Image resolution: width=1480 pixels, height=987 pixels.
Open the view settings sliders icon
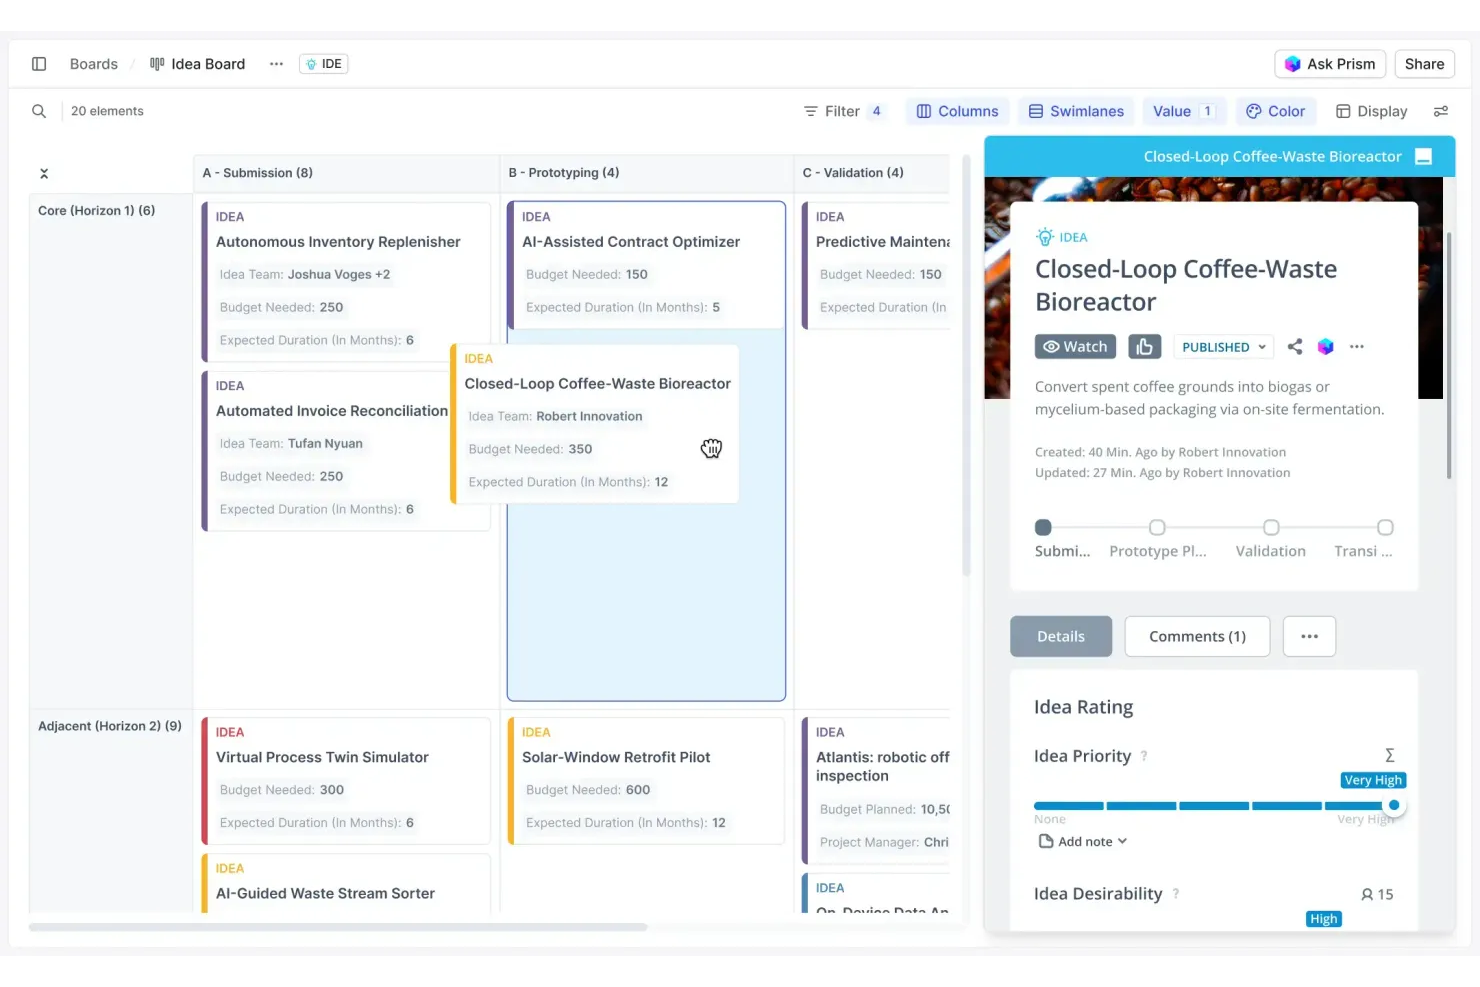point(1441,111)
